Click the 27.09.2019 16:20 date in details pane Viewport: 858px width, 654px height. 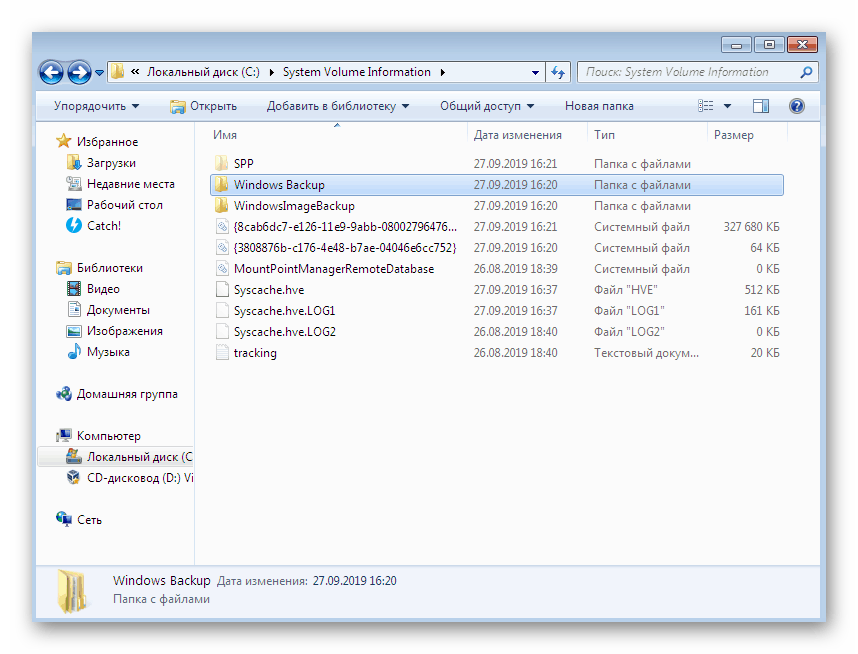(x=355, y=581)
